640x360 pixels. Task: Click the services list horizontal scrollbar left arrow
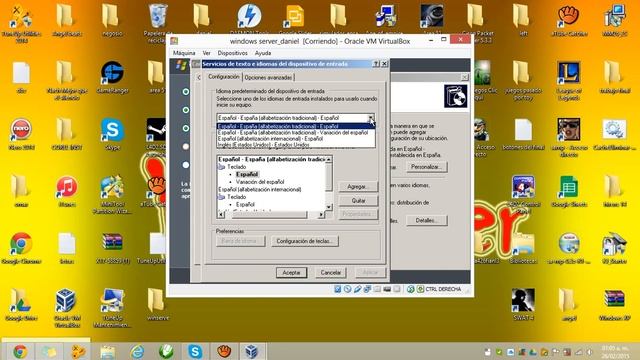221,214
